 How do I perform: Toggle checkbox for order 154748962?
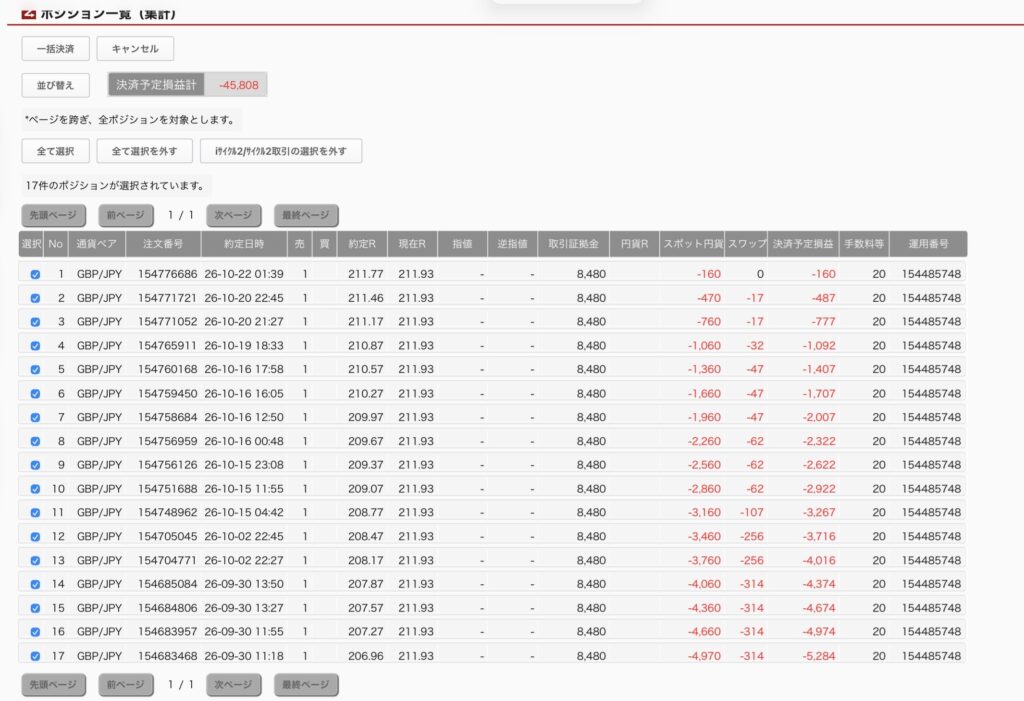35,513
